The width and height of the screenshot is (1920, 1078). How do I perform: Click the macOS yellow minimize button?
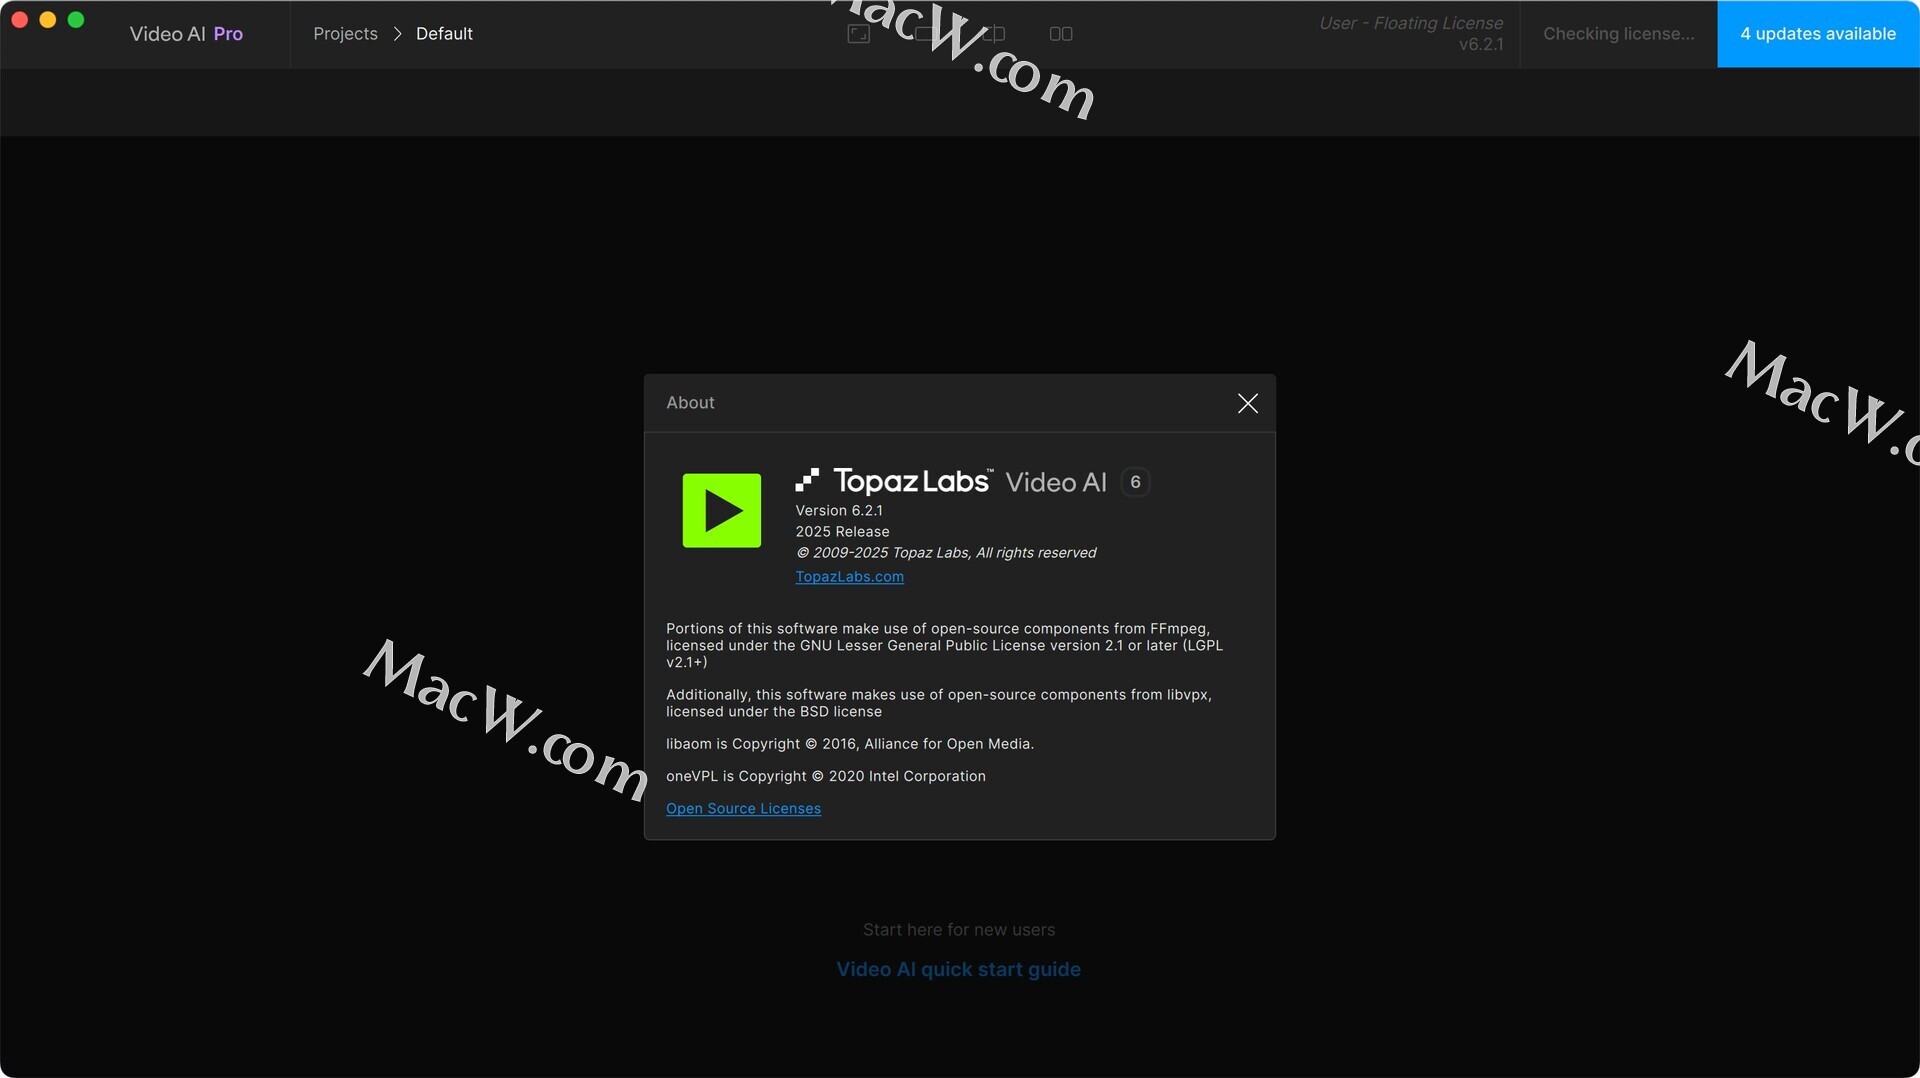[47, 20]
